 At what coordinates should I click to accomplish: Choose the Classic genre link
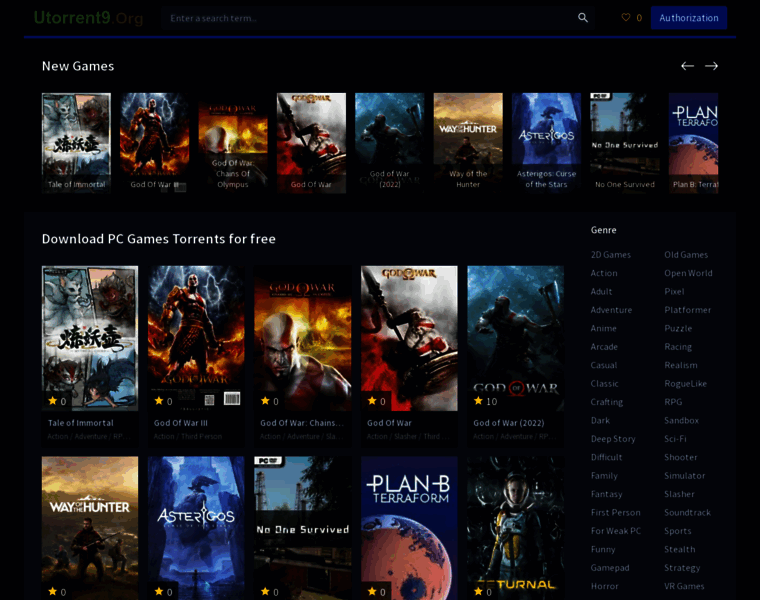[x=604, y=383]
